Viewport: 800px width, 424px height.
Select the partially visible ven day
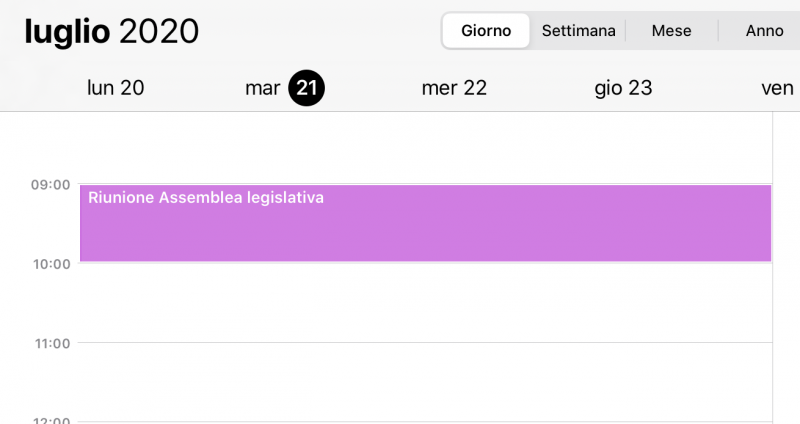point(777,88)
